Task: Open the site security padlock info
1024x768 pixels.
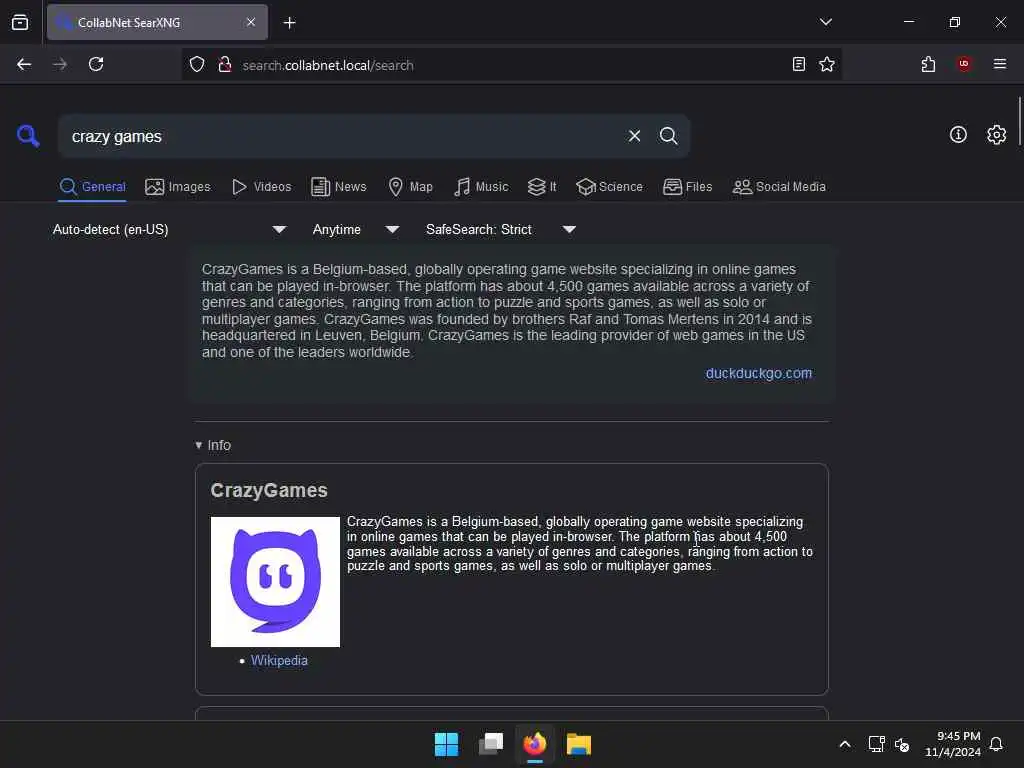Action: 225,64
